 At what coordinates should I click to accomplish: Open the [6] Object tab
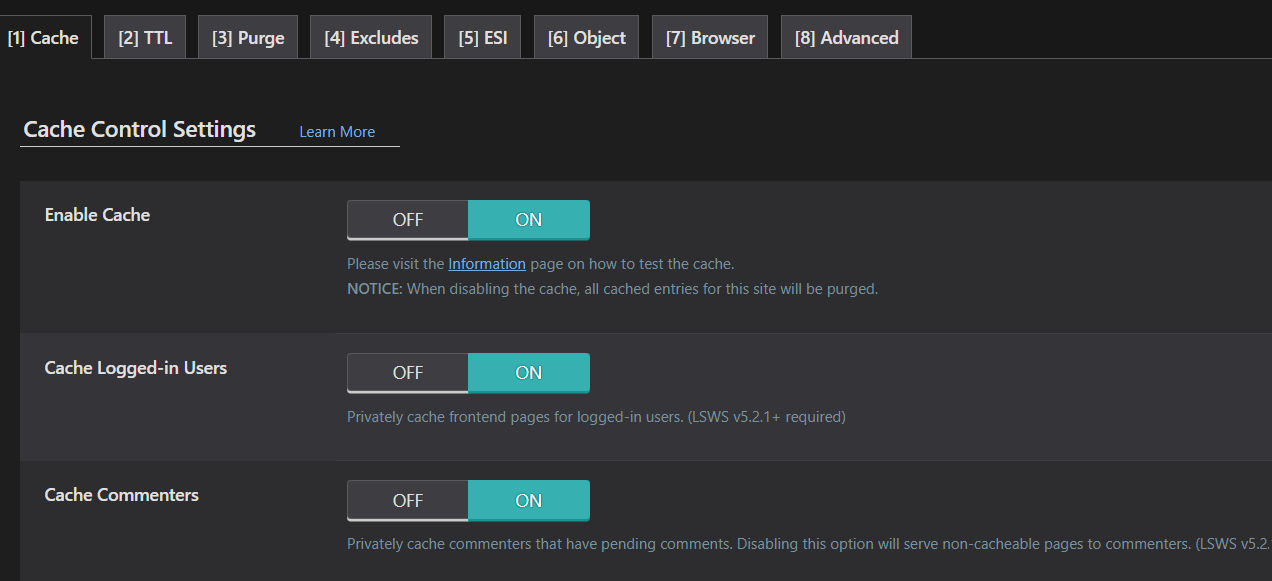pos(586,38)
